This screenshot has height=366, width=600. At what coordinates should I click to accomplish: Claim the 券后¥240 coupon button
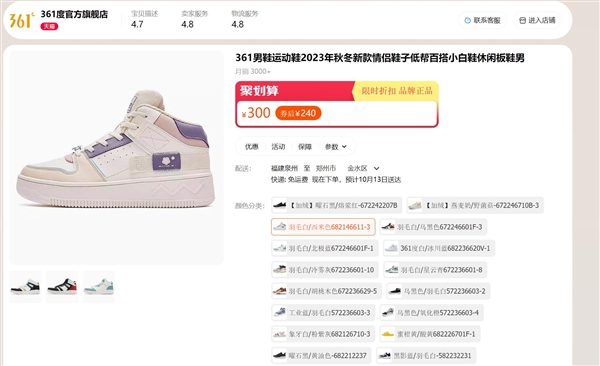(298, 113)
